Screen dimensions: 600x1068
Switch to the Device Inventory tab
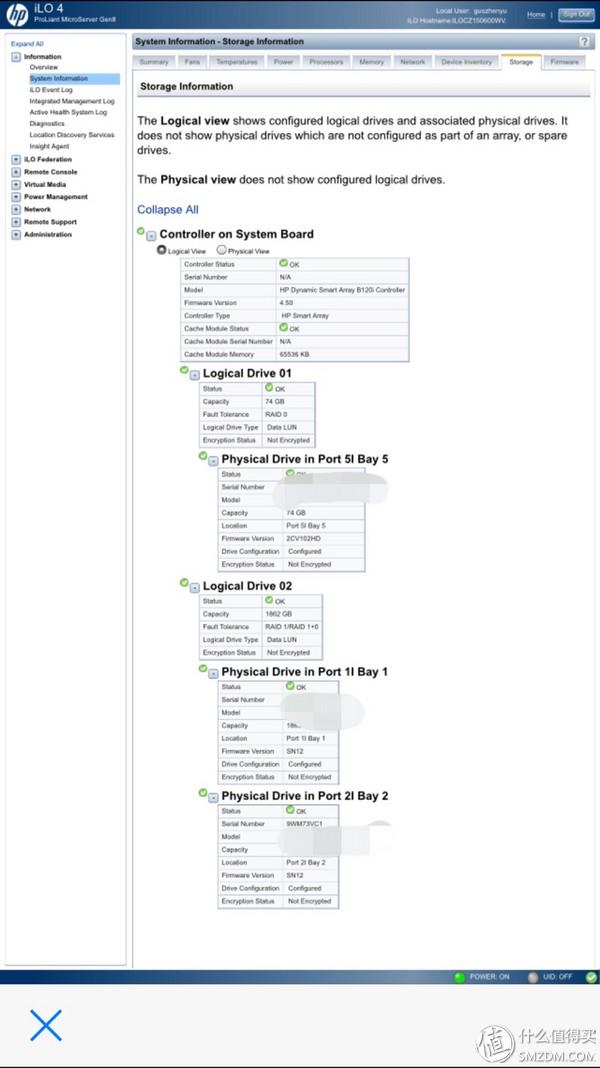point(467,62)
